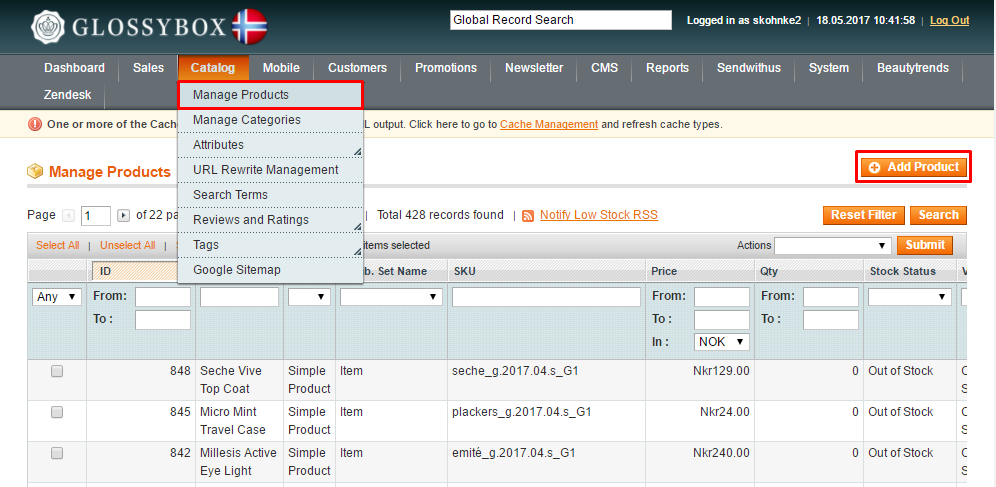Click the Qty From filter field

click(831, 297)
